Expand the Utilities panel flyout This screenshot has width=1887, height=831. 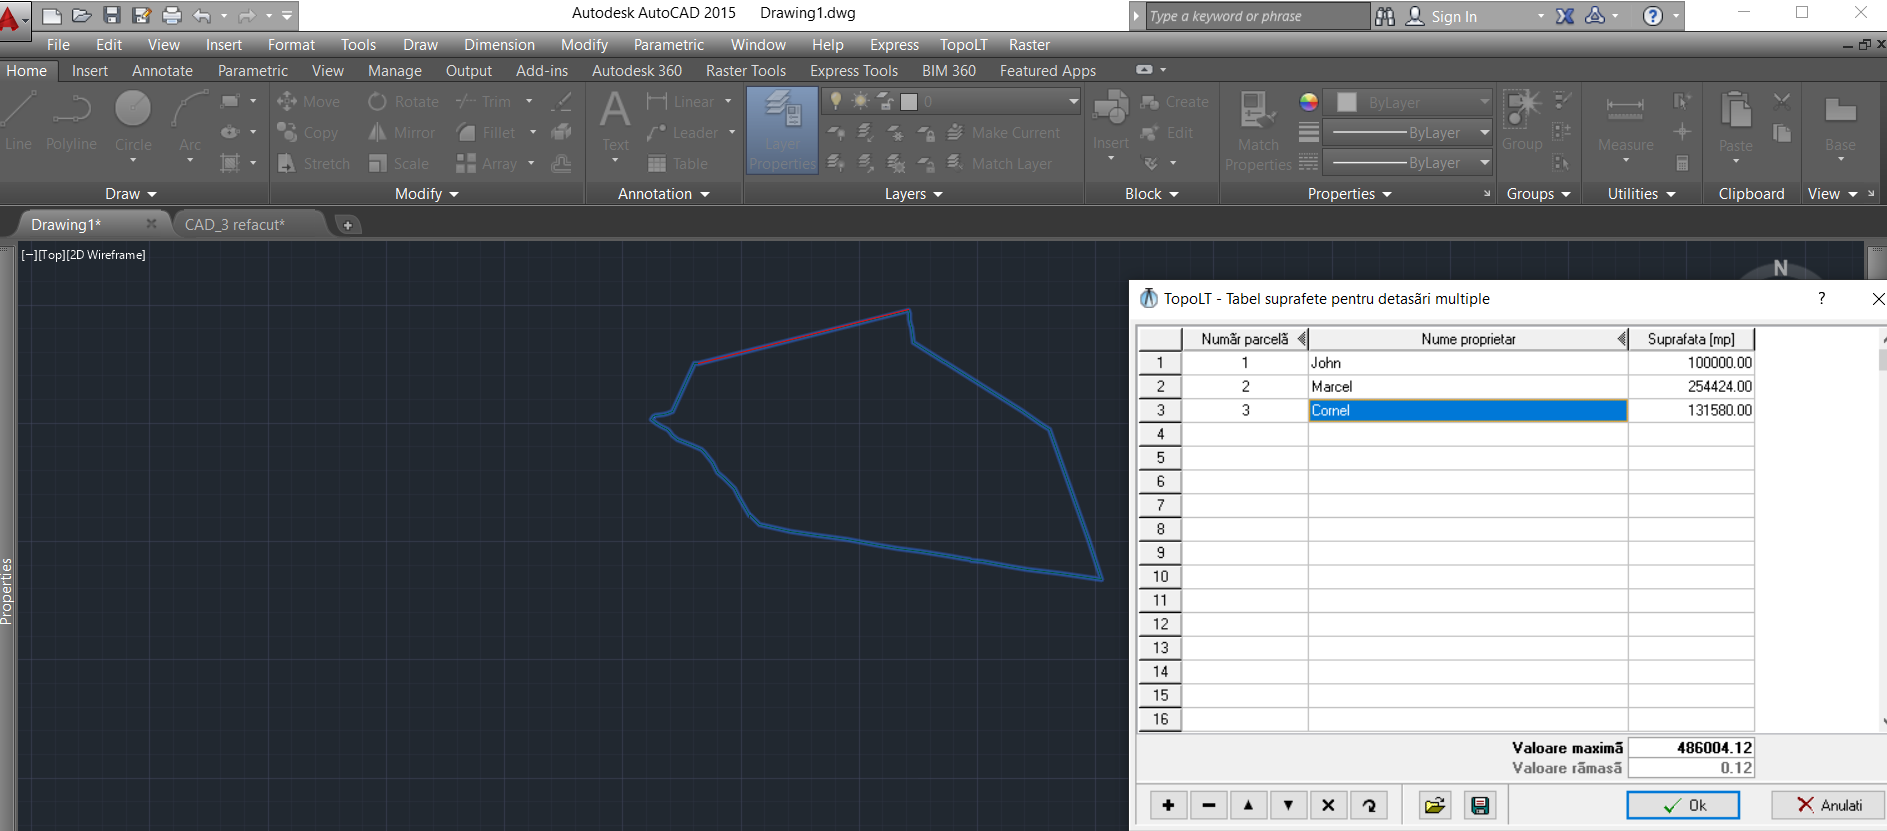(1642, 194)
